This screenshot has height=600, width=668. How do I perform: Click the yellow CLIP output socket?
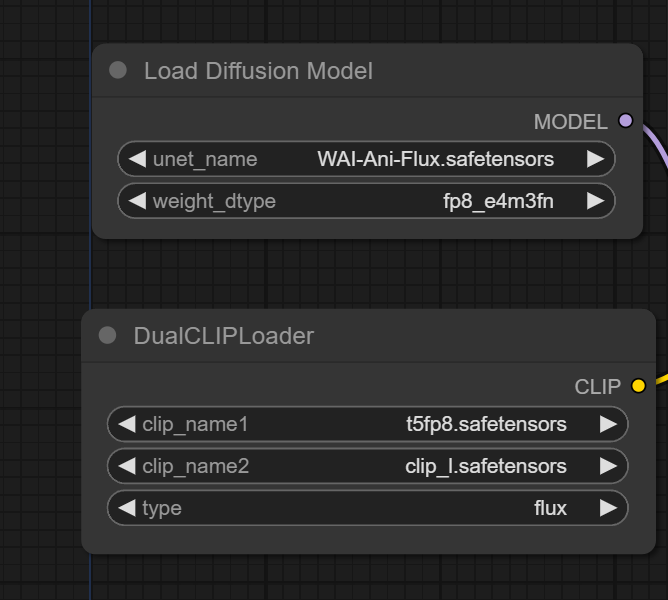(x=639, y=386)
